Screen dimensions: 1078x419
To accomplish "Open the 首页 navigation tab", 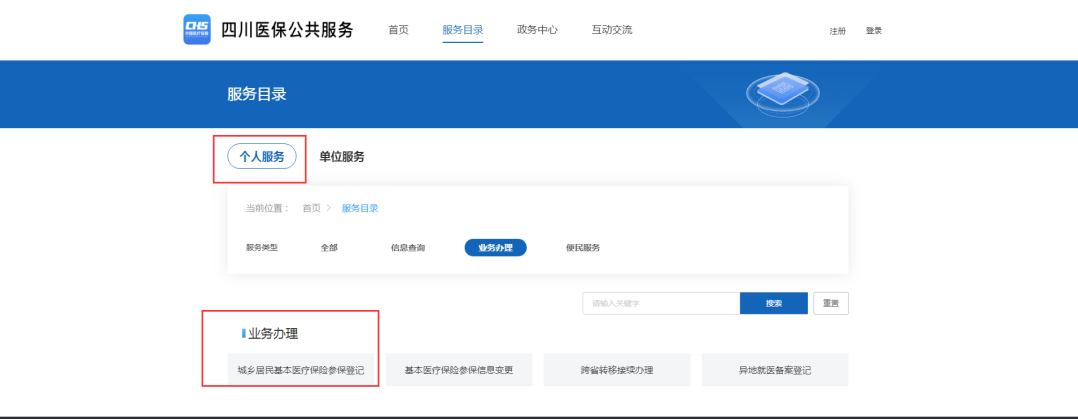I will pyautogui.click(x=398, y=30).
